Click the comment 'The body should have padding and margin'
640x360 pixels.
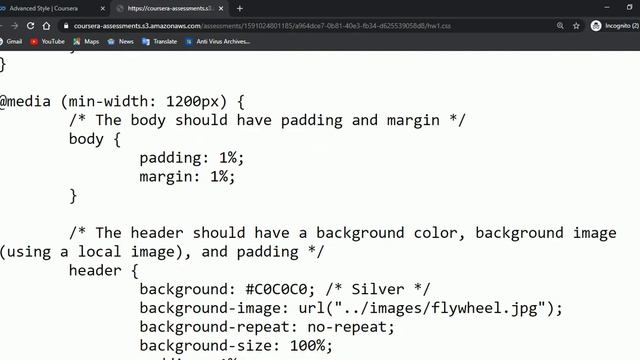(x=267, y=120)
